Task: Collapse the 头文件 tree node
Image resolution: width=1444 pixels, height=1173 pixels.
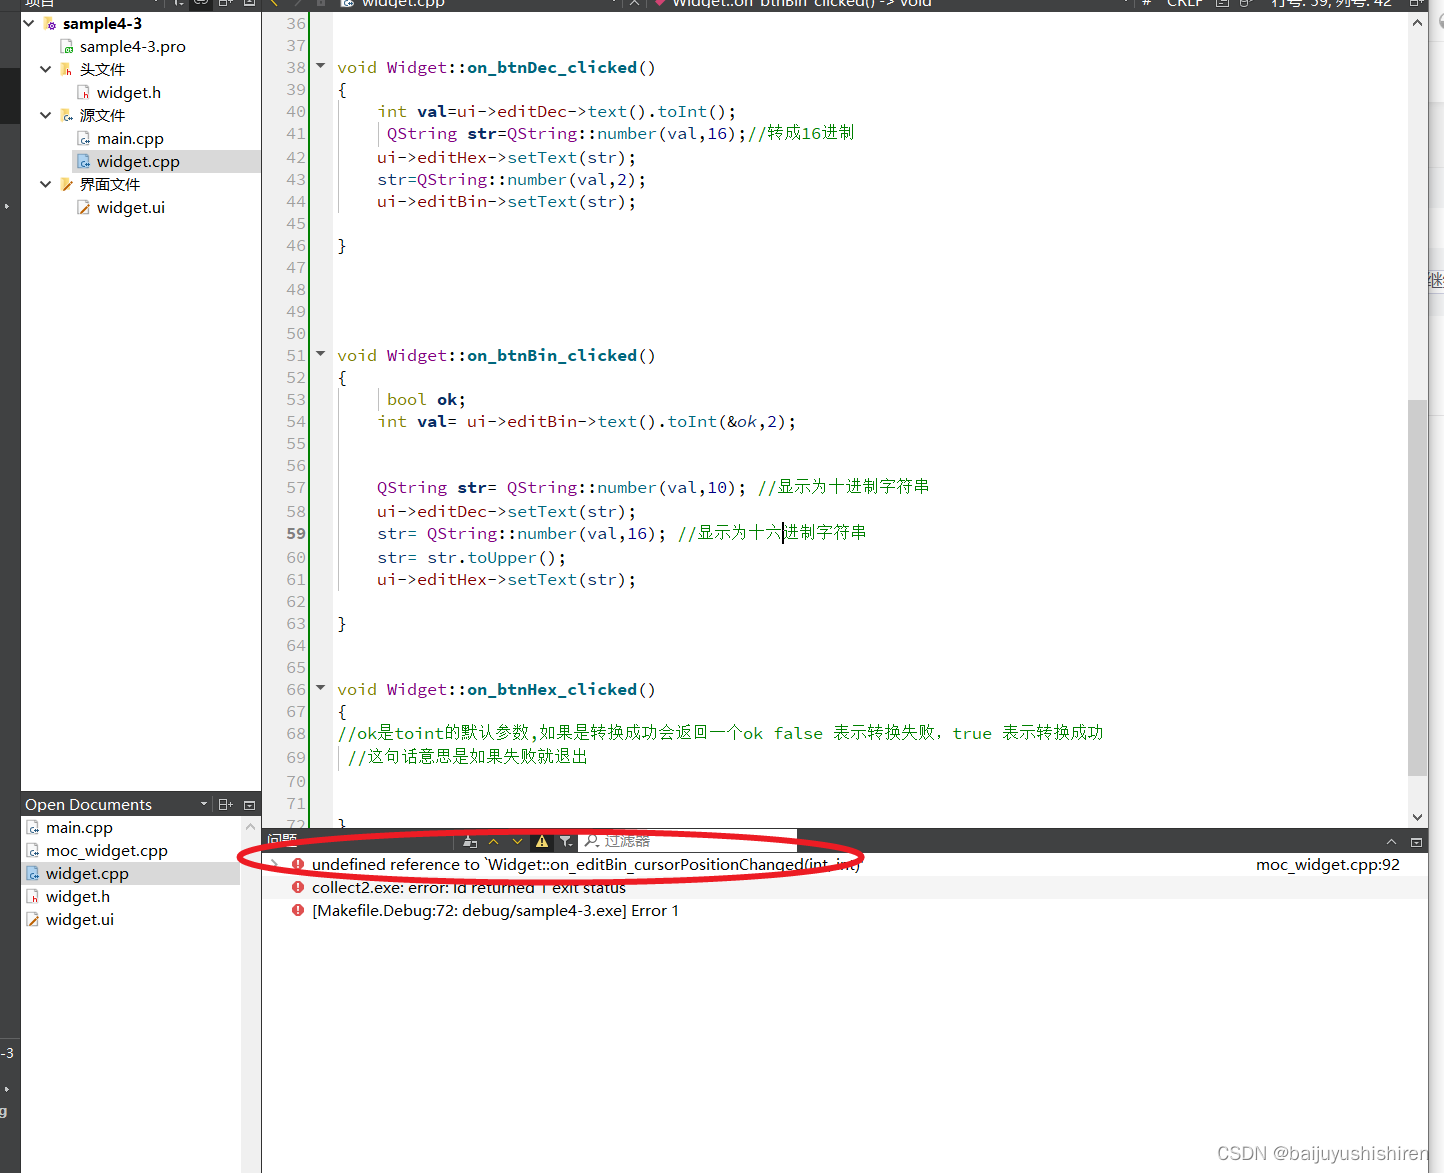Action: click(45, 69)
